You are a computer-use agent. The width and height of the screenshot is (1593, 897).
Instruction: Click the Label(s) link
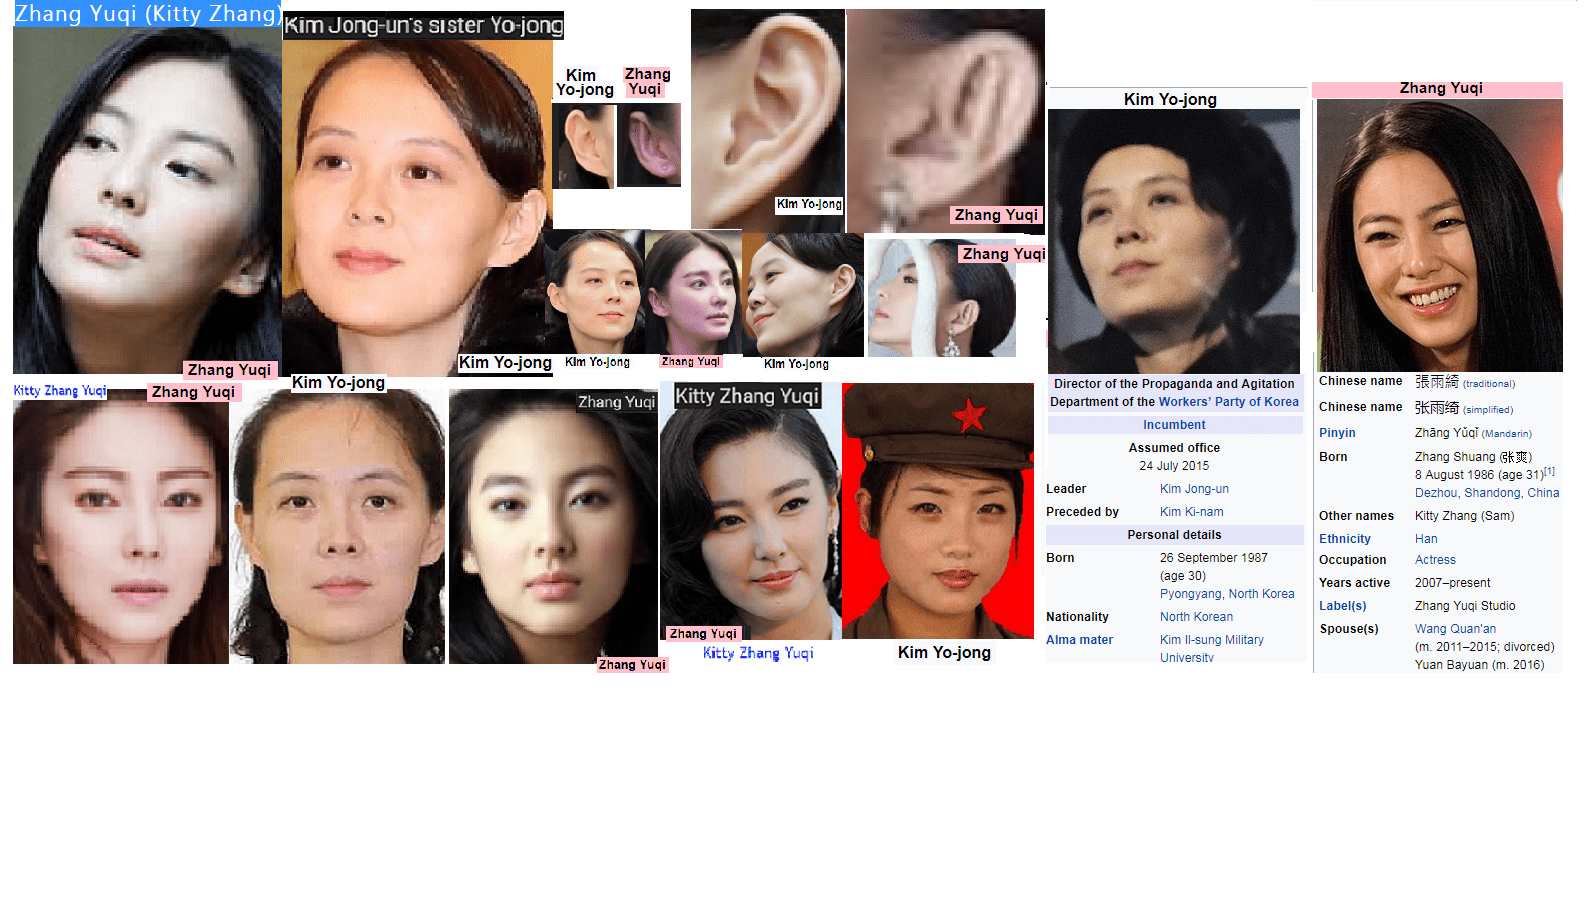[x=1342, y=606]
